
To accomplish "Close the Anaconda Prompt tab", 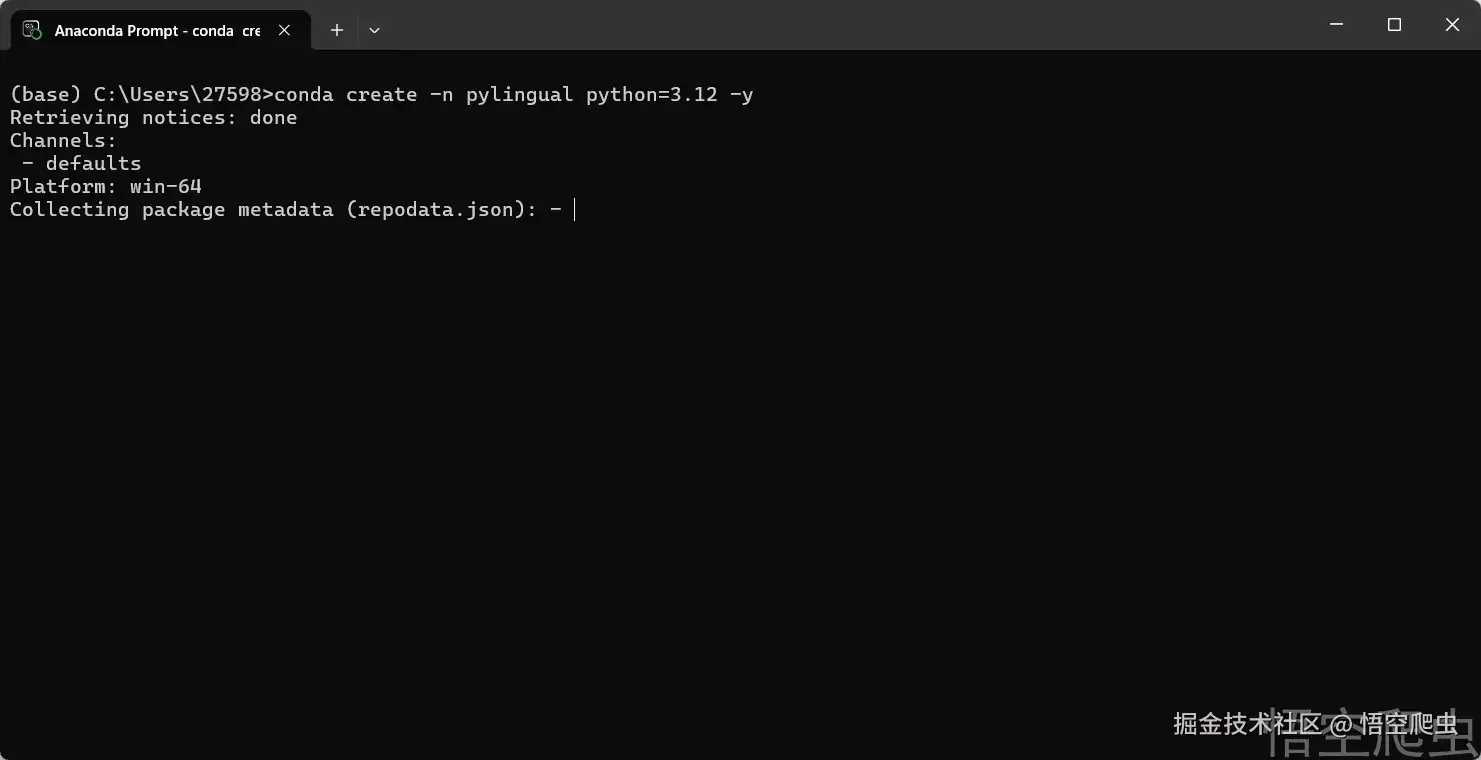I will [x=285, y=30].
